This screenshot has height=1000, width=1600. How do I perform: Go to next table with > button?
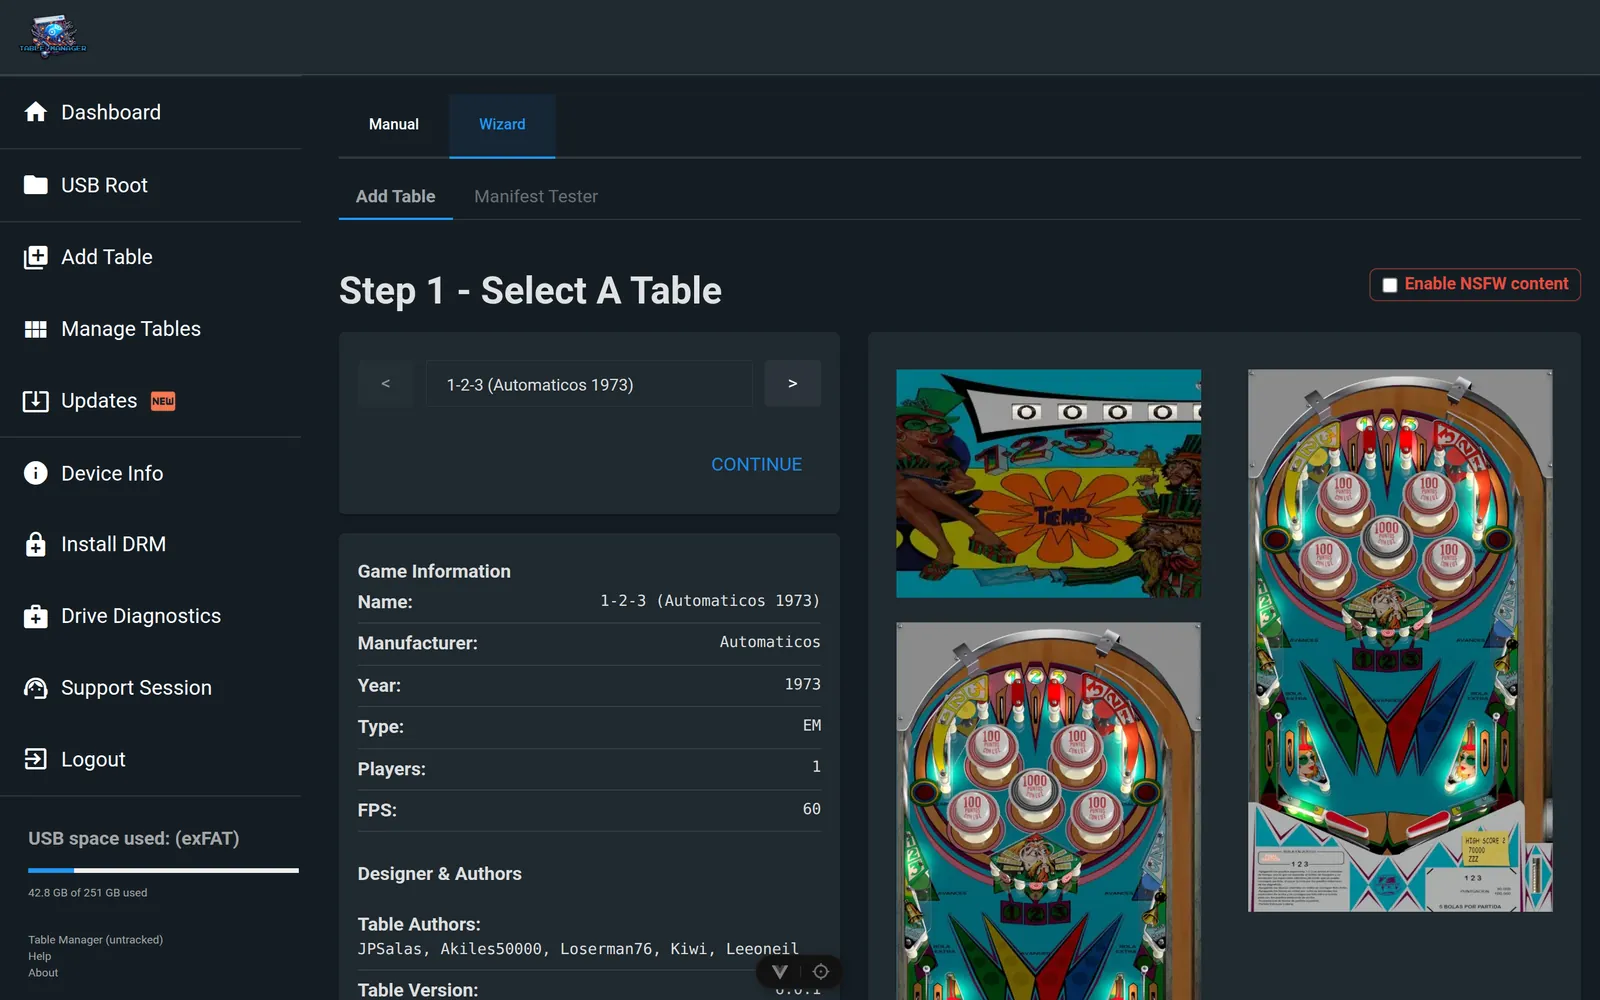793,383
